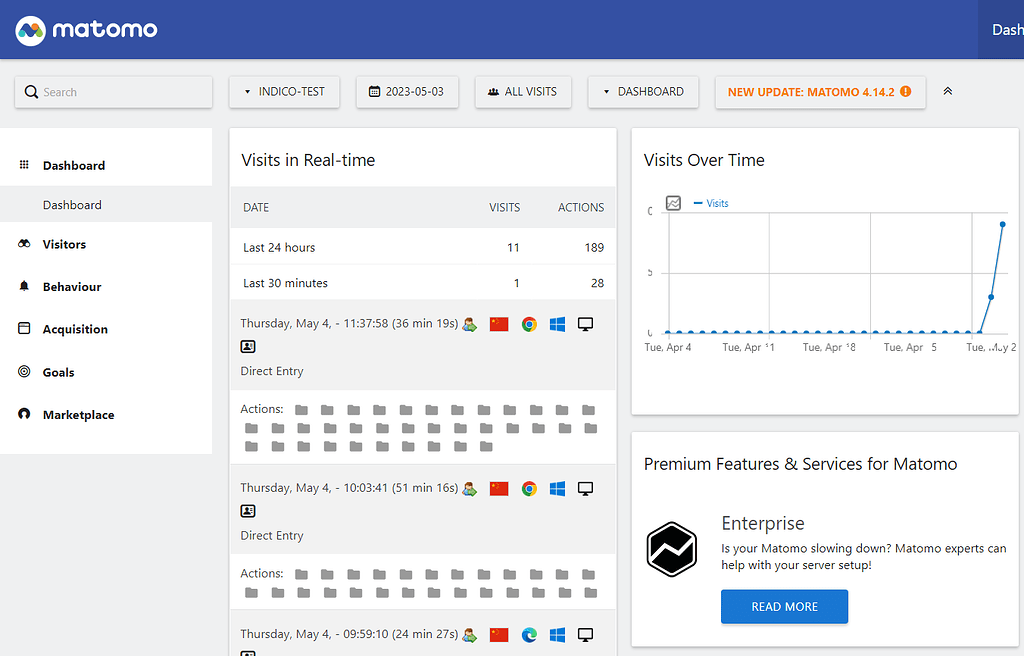Click the orange update warning icon
Screen dimensions: 1024x656
click(906, 91)
